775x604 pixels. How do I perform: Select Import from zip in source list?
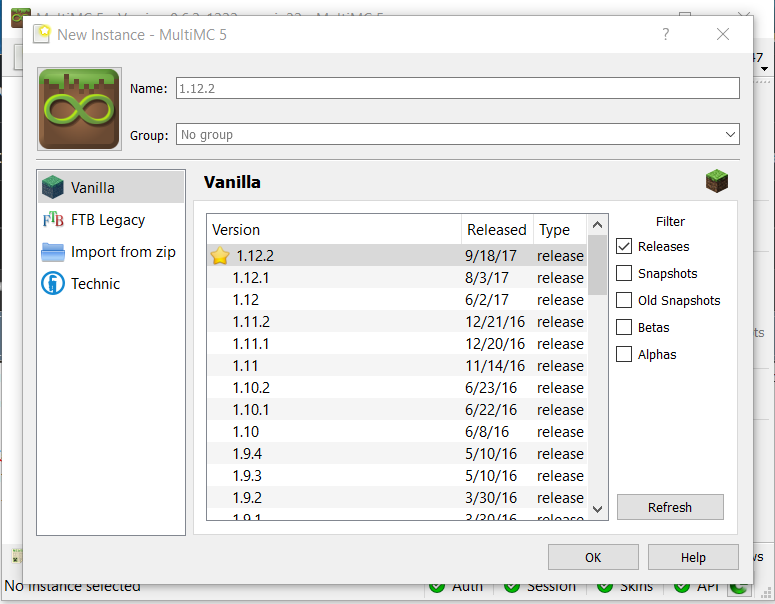tap(111, 252)
